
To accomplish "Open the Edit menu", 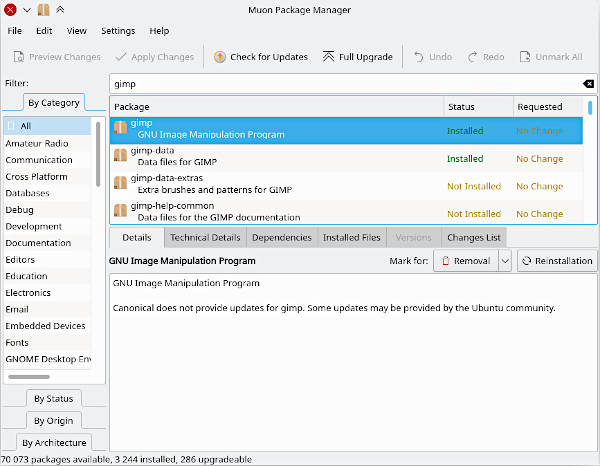I will point(44,31).
